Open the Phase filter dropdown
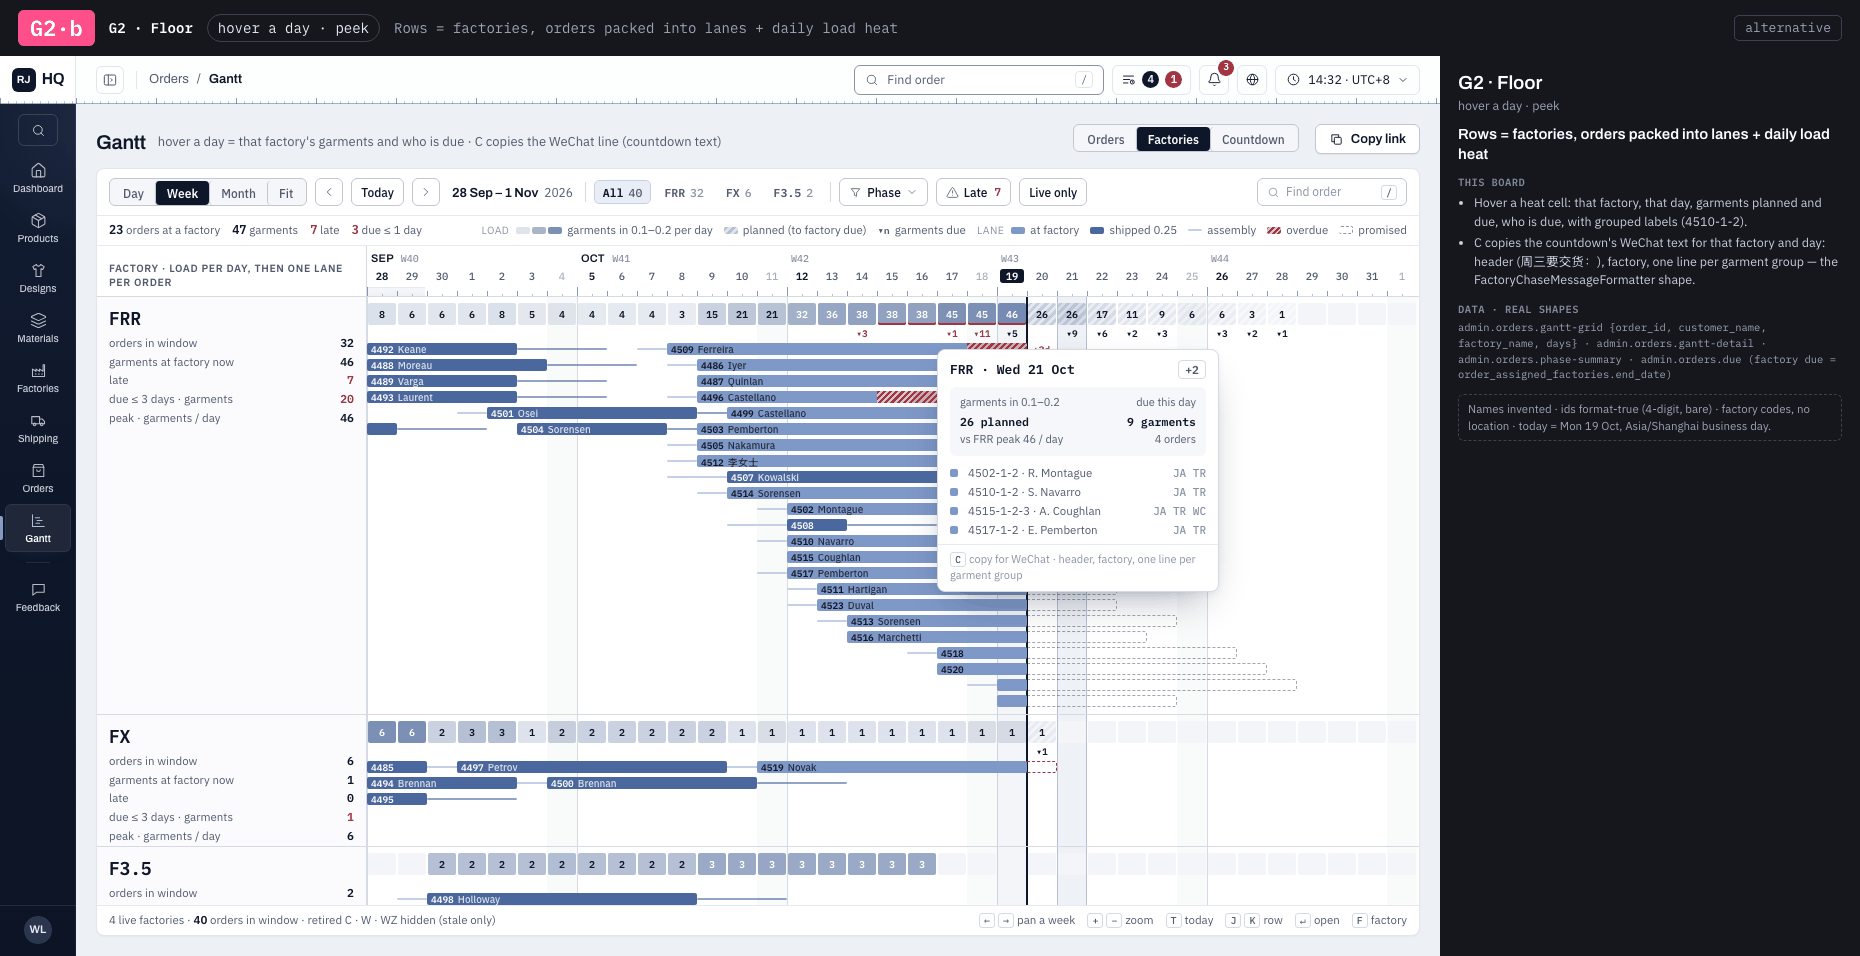The width and height of the screenshot is (1860, 956). coord(883,193)
